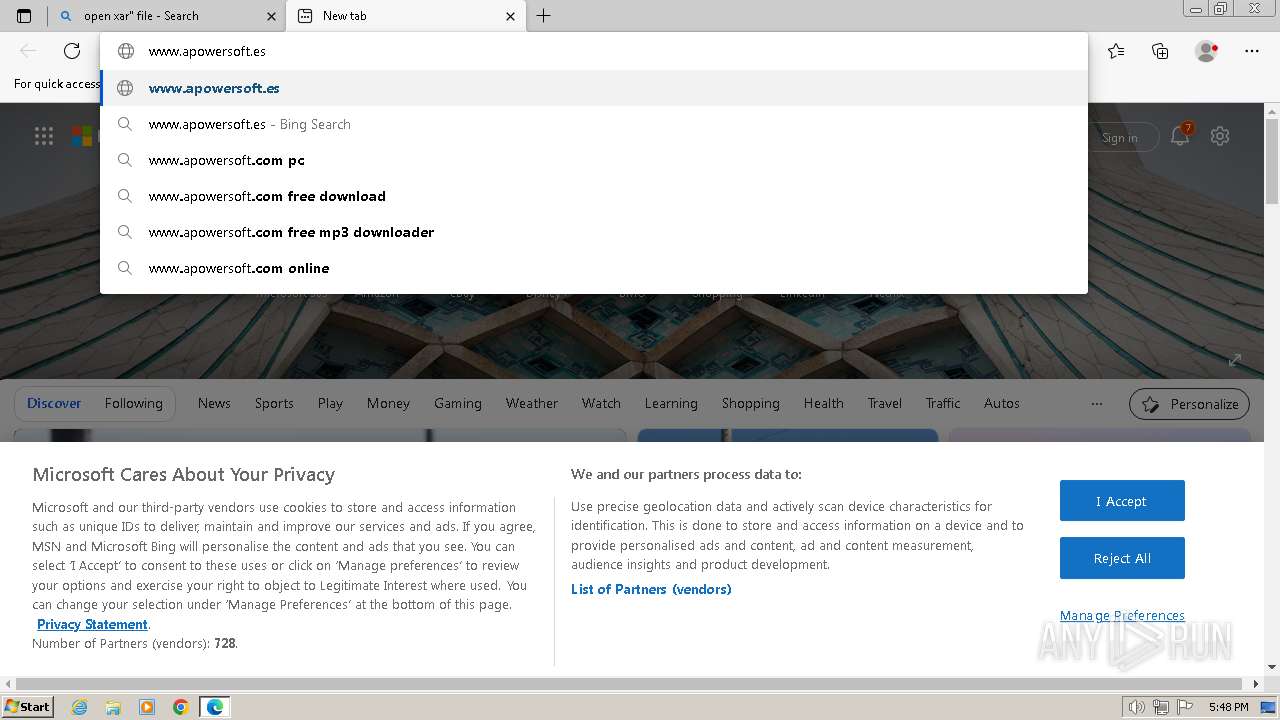The width and height of the screenshot is (1280, 720).
Task: Click the horizontal scrollbar right arrow
Action: point(1257,684)
